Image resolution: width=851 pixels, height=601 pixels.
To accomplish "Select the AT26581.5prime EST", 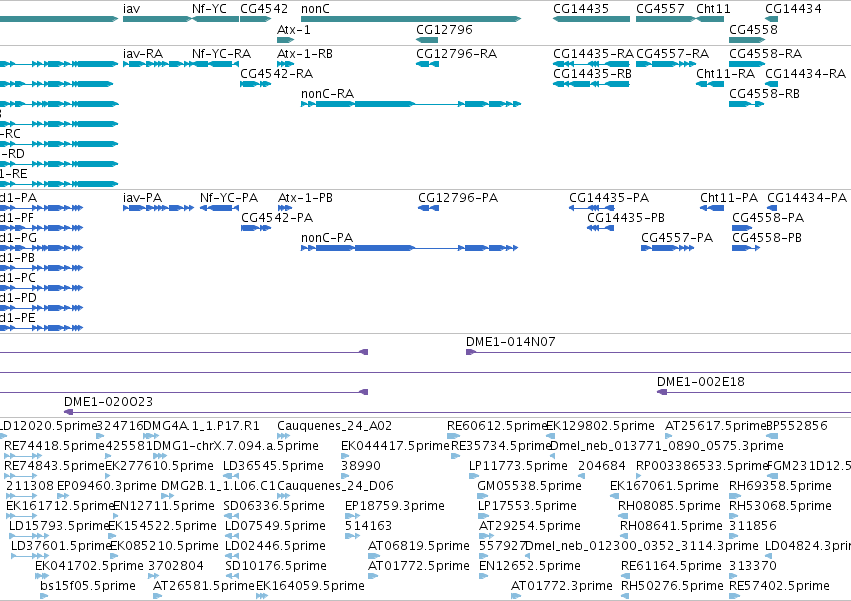I will click(x=157, y=596).
